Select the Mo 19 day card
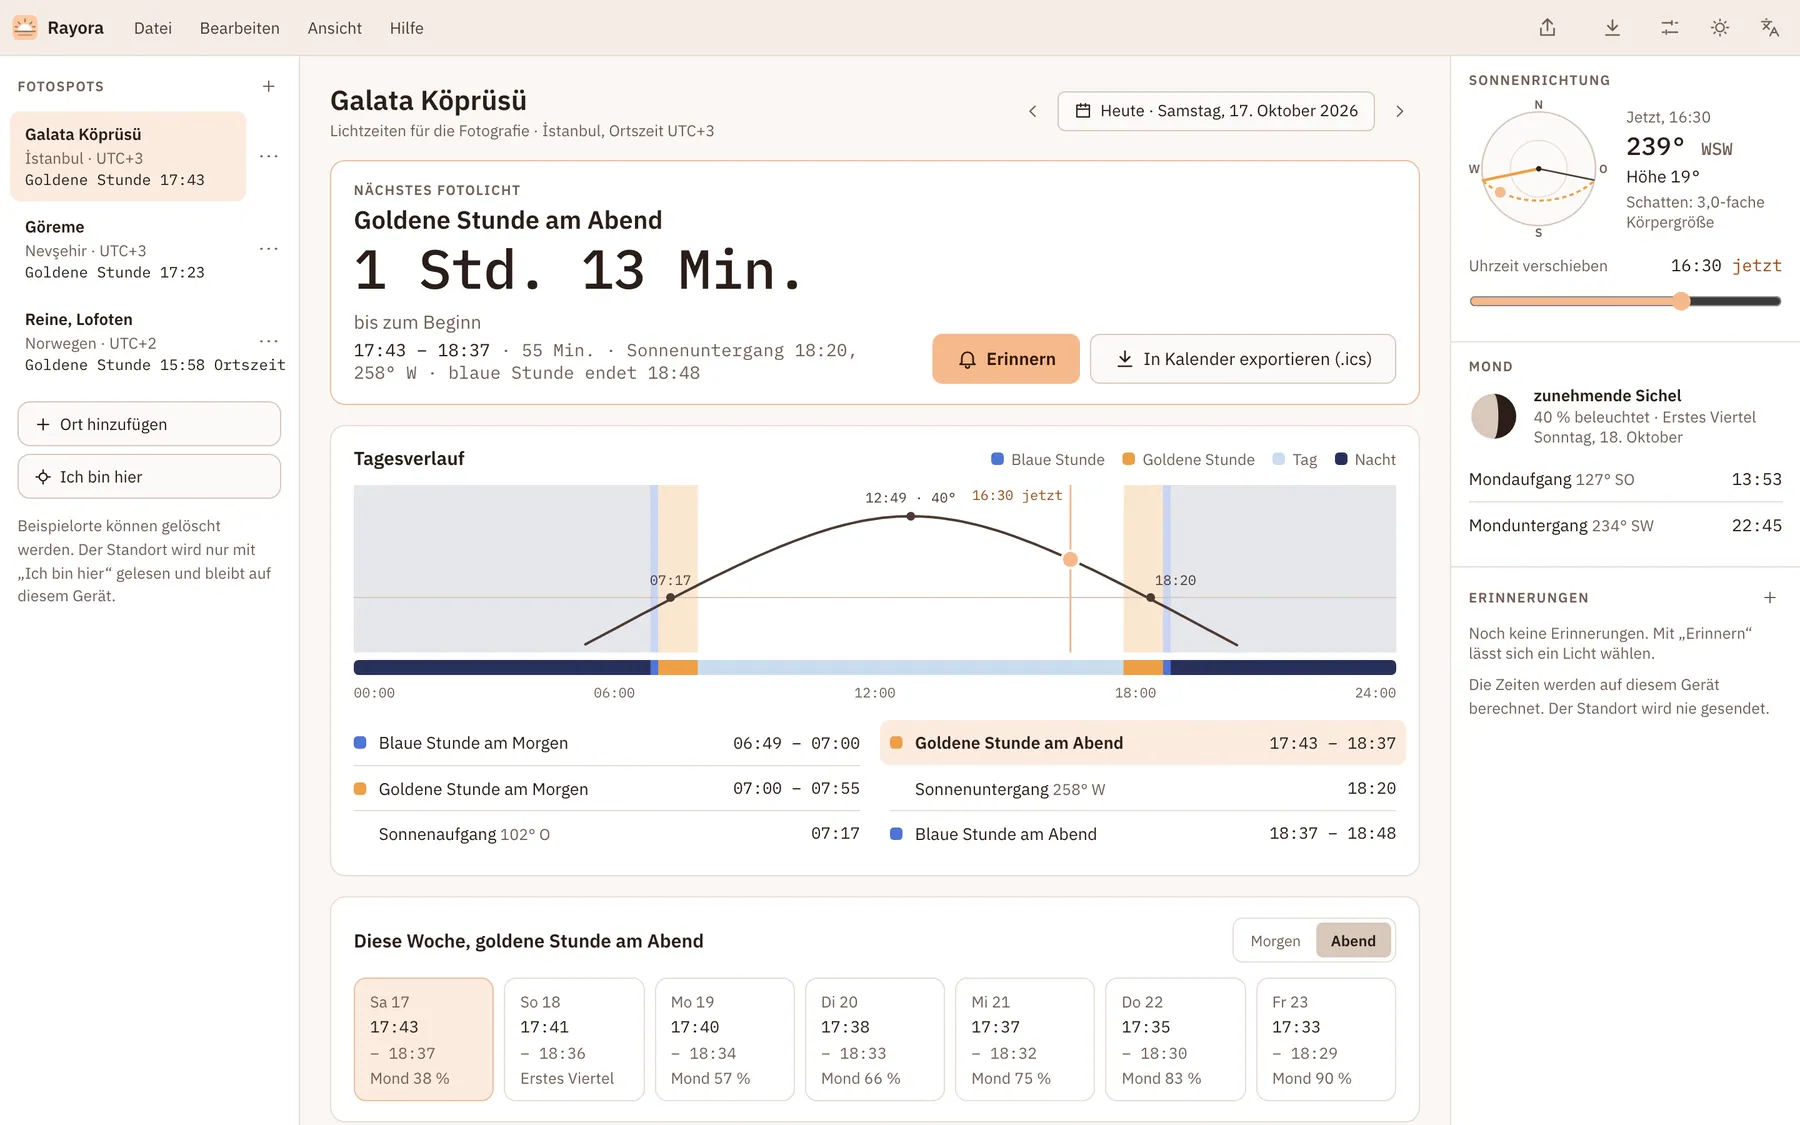Image resolution: width=1800 pixels, height=1125 pixels. click(x=725, y=1040)
